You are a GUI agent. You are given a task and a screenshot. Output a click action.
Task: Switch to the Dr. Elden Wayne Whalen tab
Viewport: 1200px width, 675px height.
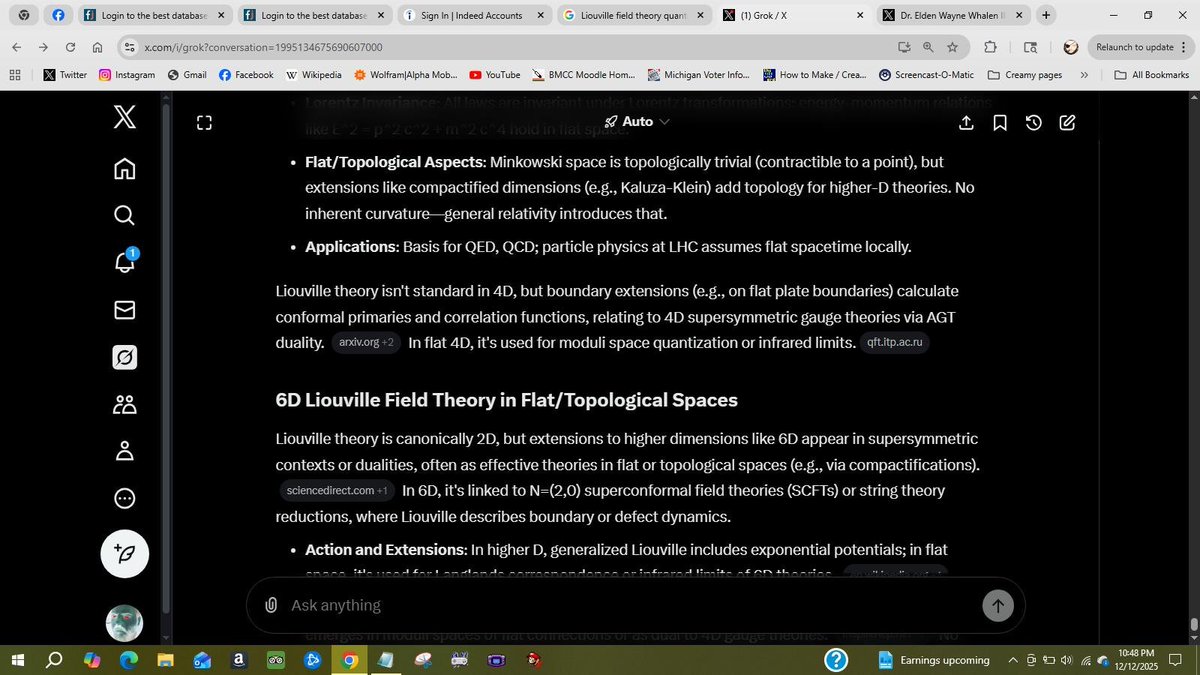[x=952, y=15]
